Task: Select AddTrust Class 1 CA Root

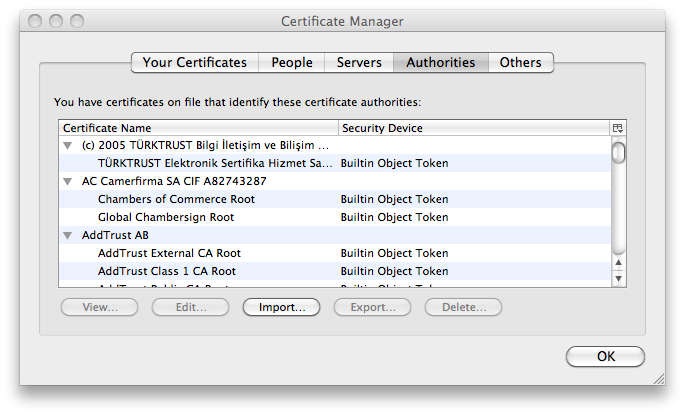Action: (167, 271)
